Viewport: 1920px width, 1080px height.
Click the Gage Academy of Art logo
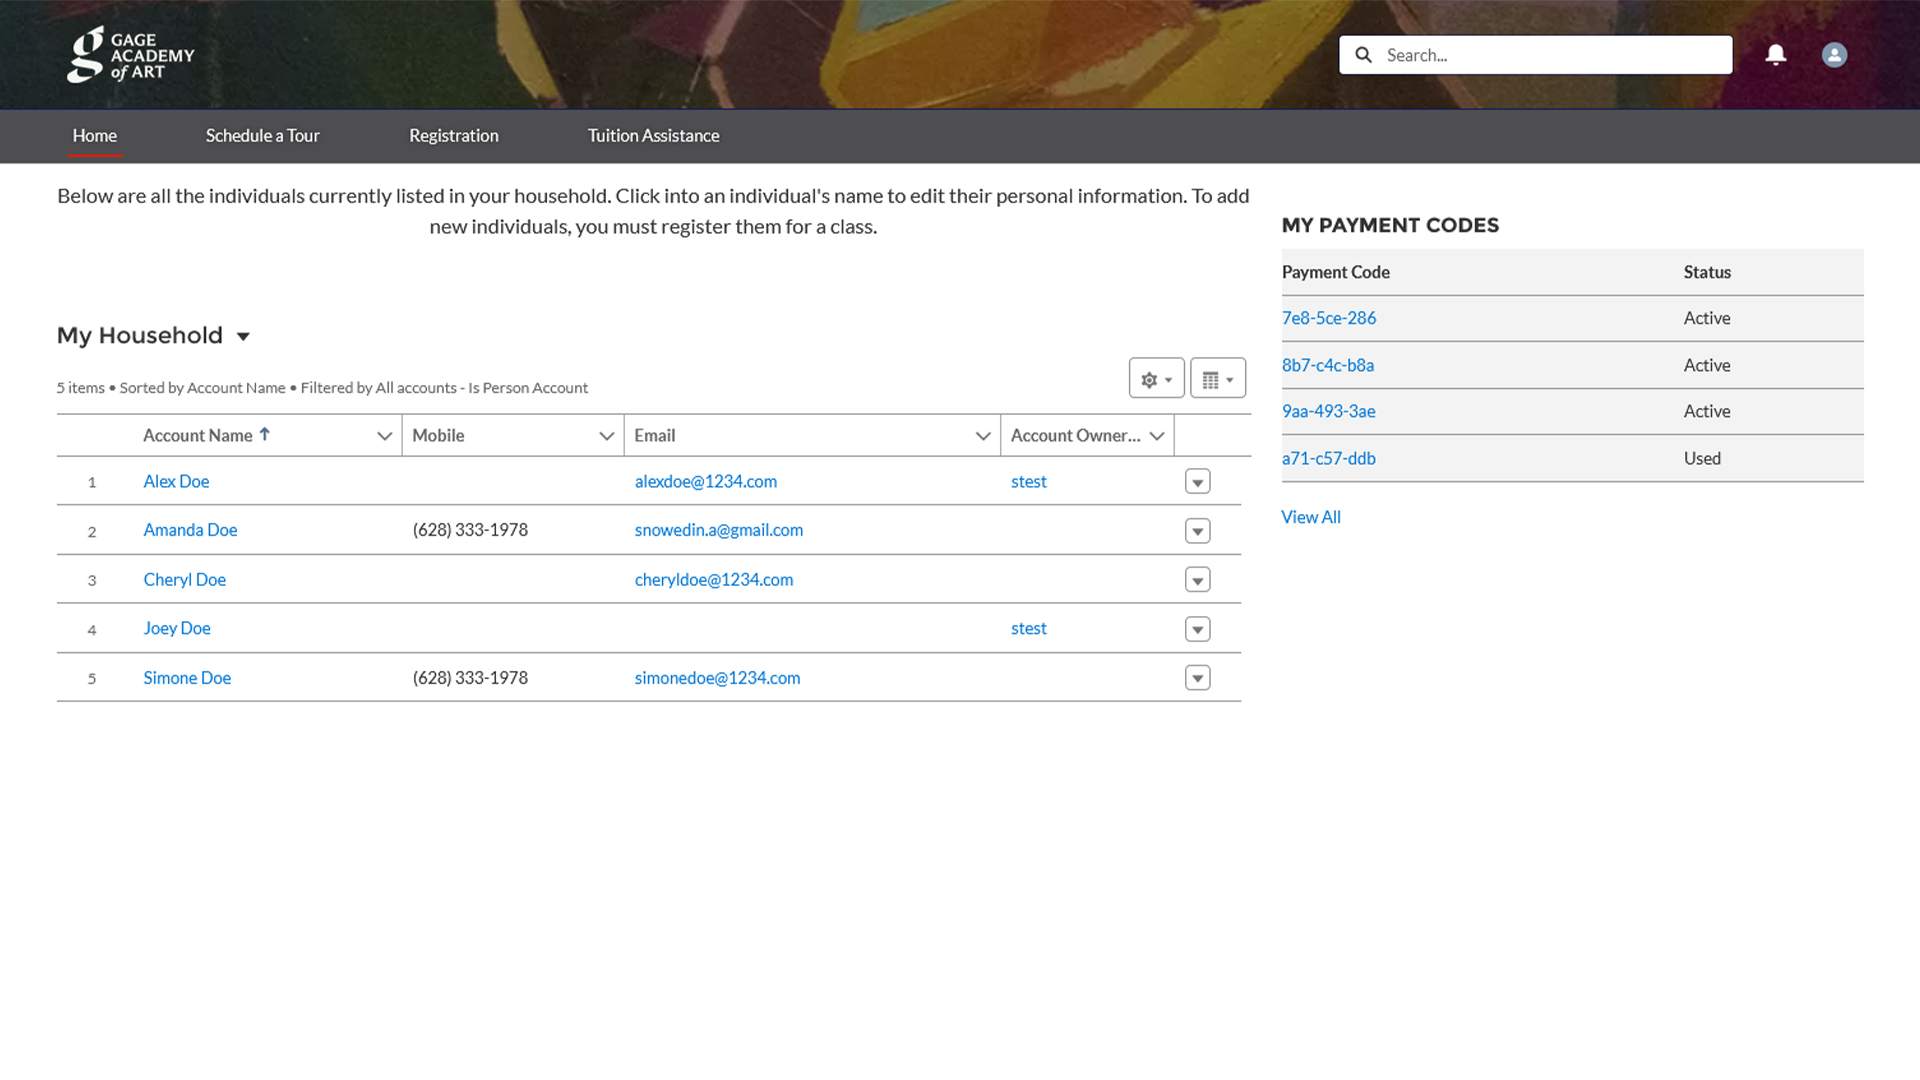pyautogui.click(x=131, y=55)
